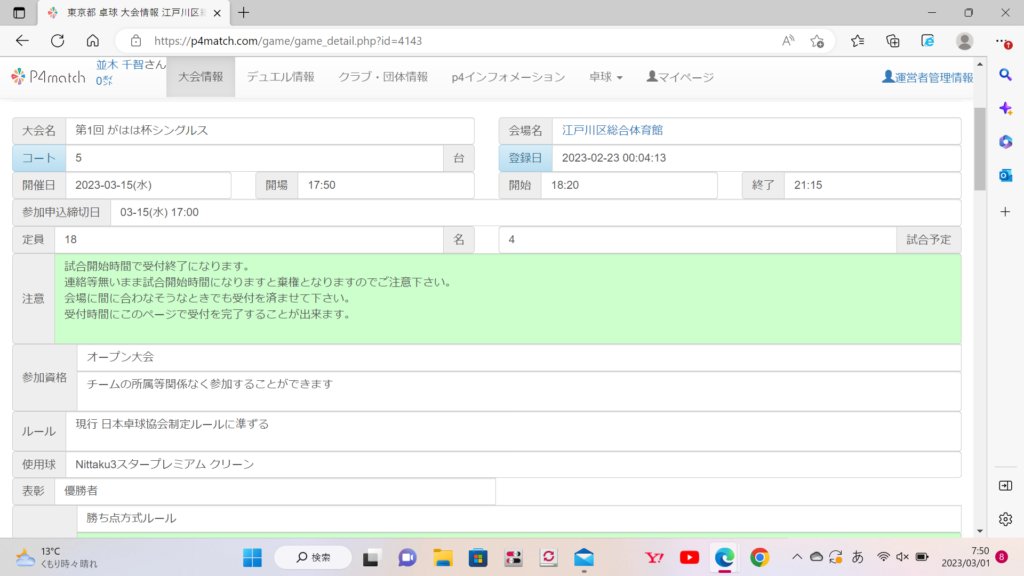
Task: Go to the browser home page
Action: [92, 41]
